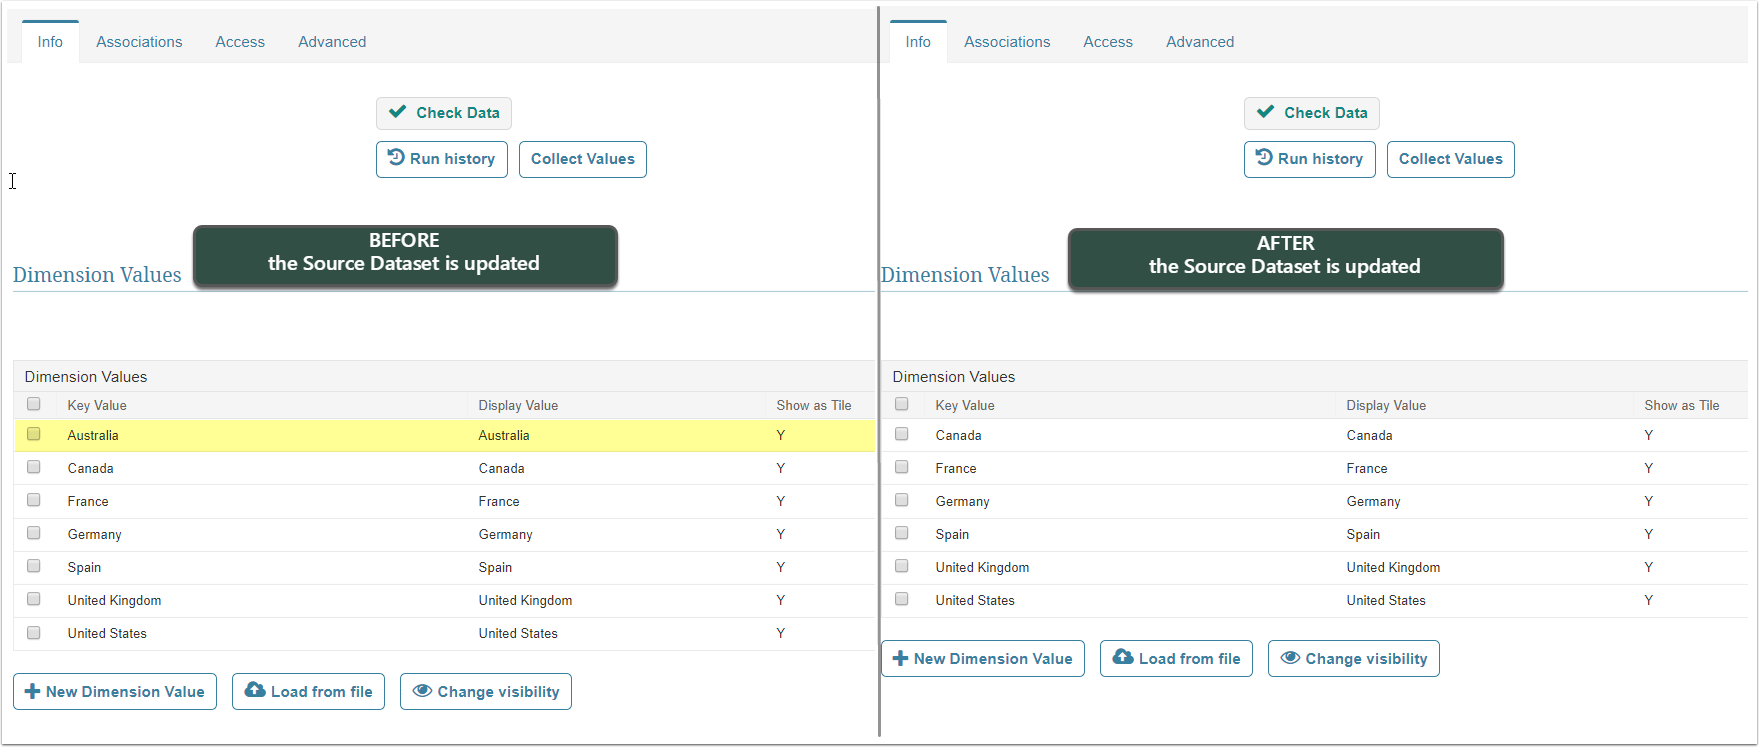Image resolution: width=1759 pixels, height=747 pixels.
Task: Click the eye icon on Change visibility in BEFORE panel
Action: coord(422,691)
